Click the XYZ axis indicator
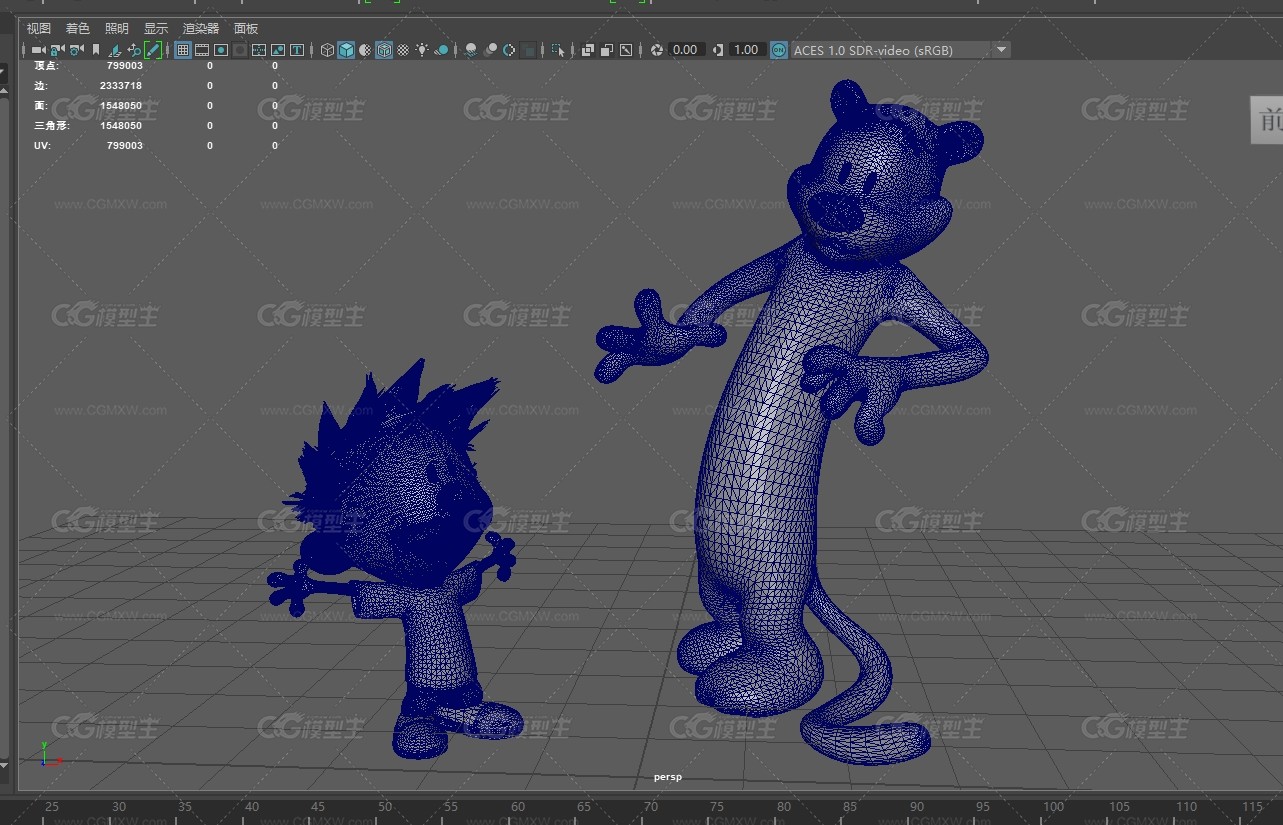 point(50,754)
